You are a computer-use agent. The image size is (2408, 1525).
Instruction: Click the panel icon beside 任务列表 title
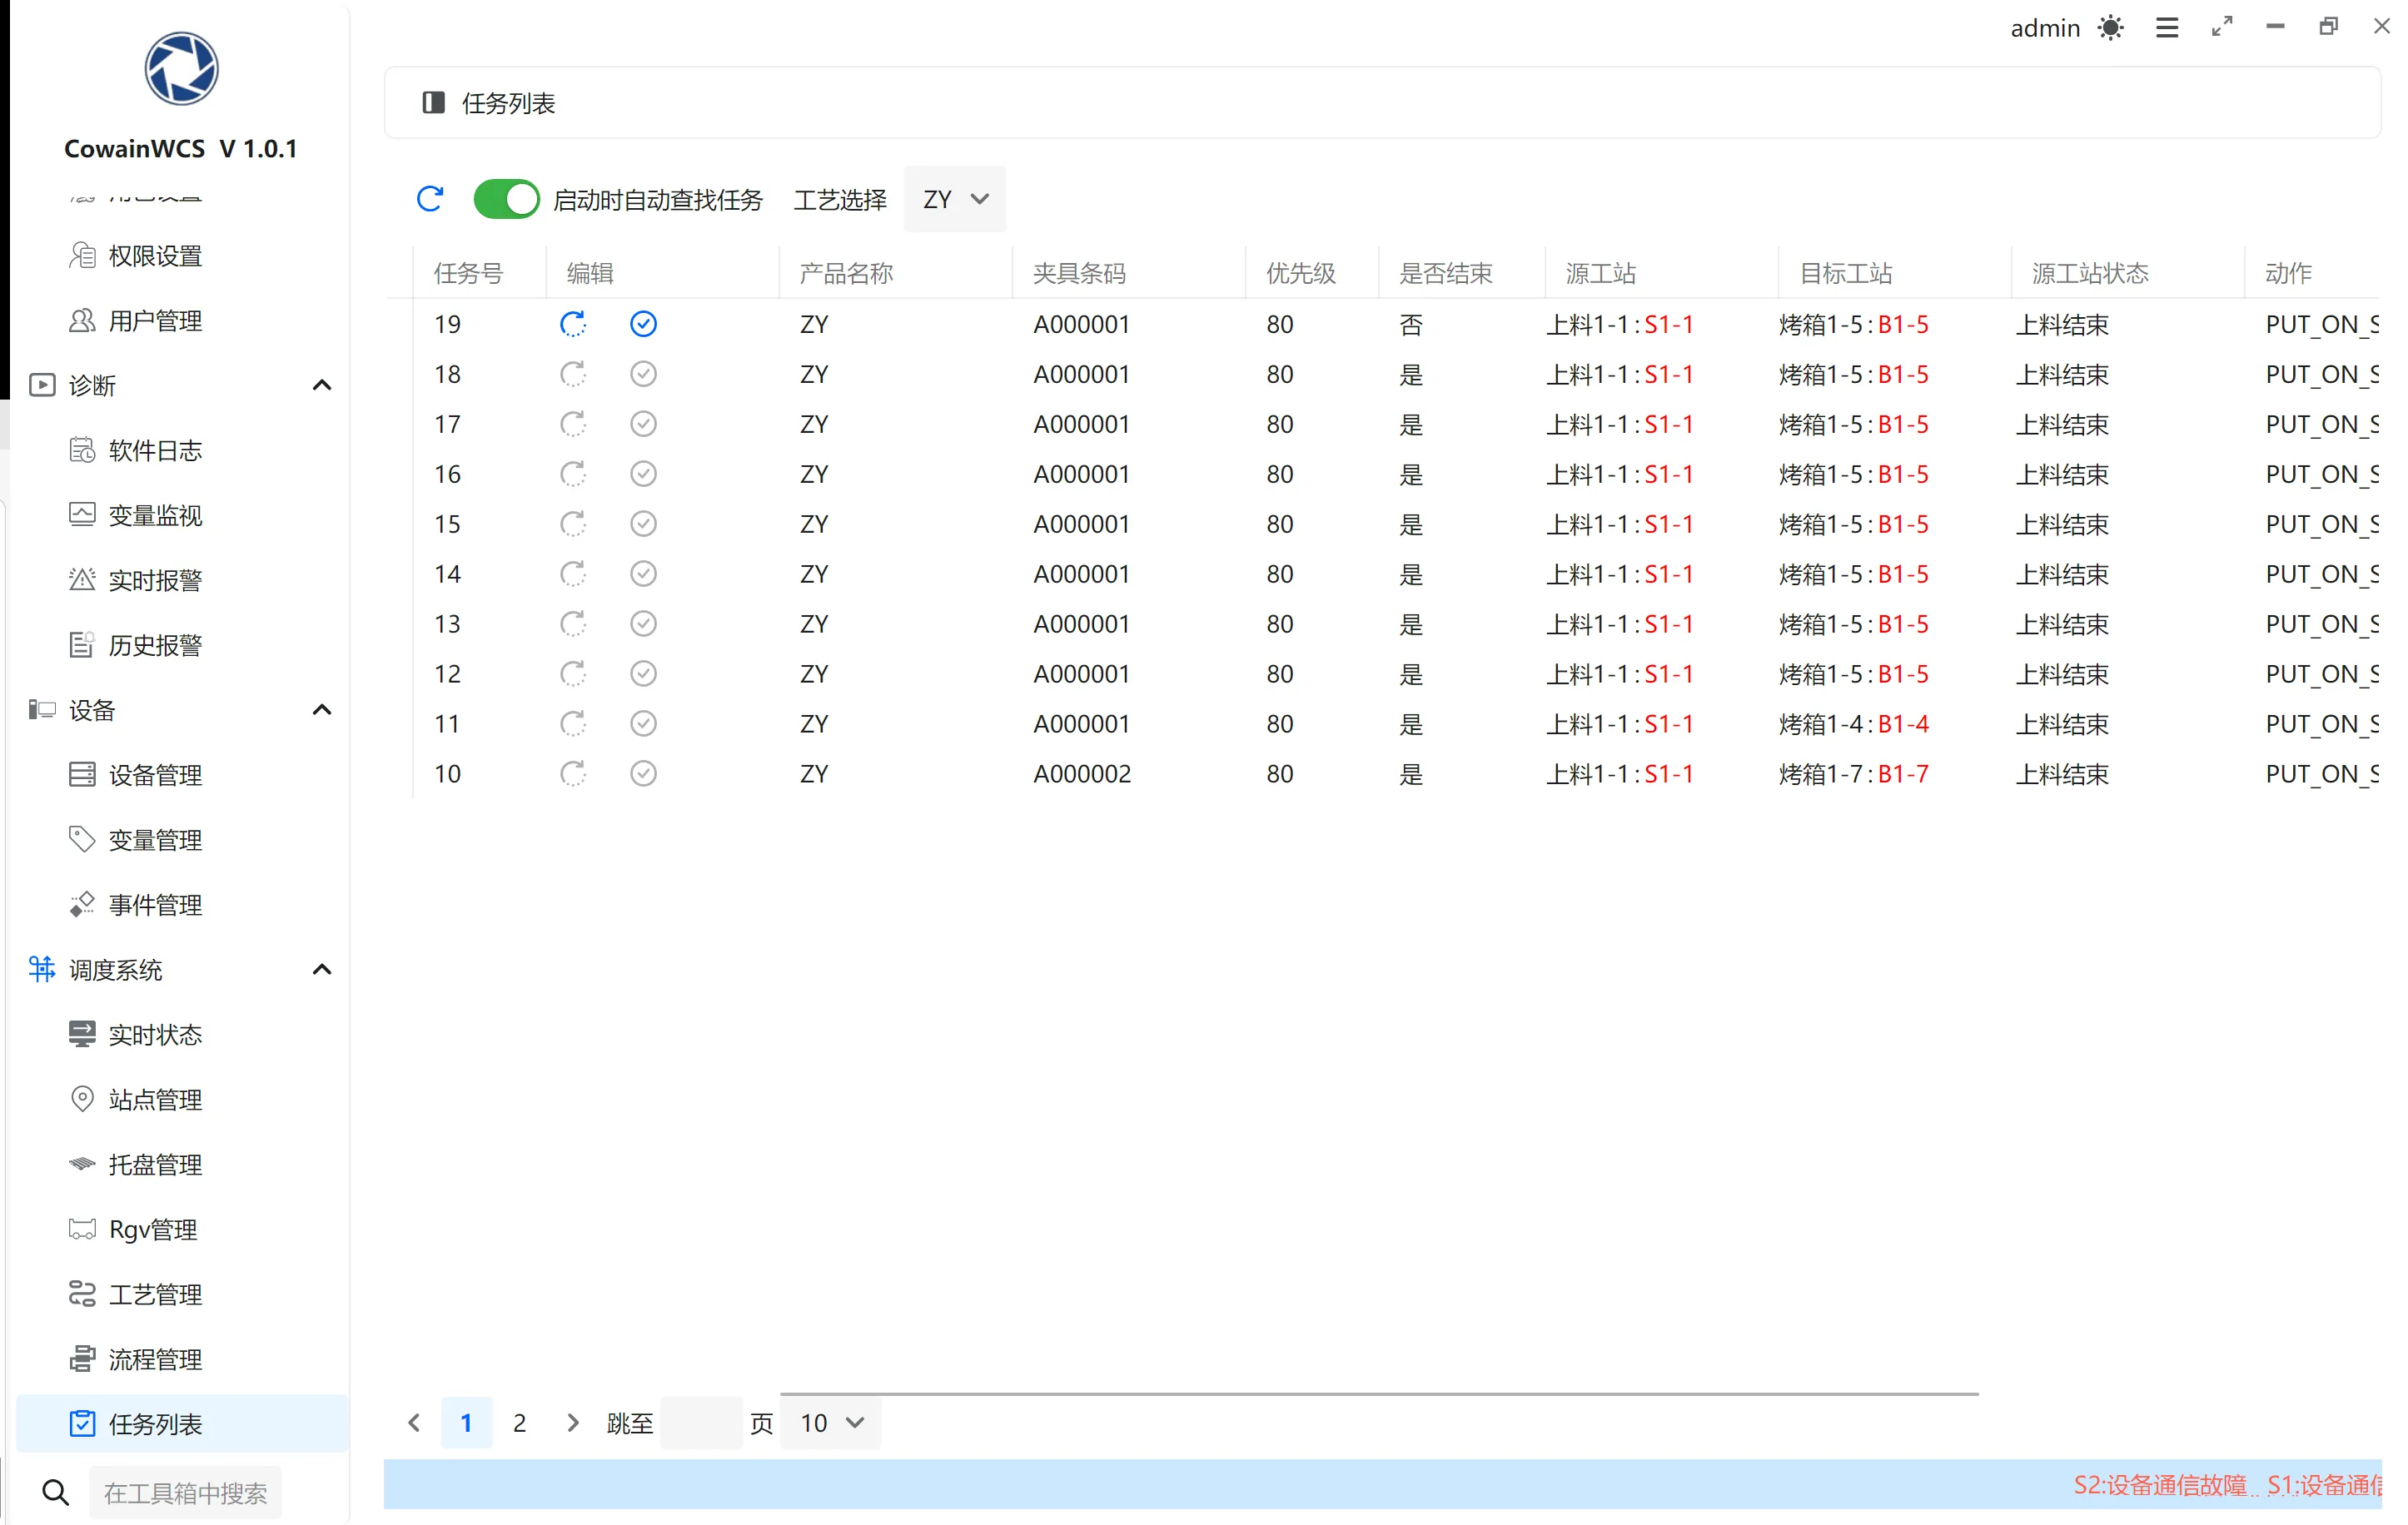coord(434,103)
